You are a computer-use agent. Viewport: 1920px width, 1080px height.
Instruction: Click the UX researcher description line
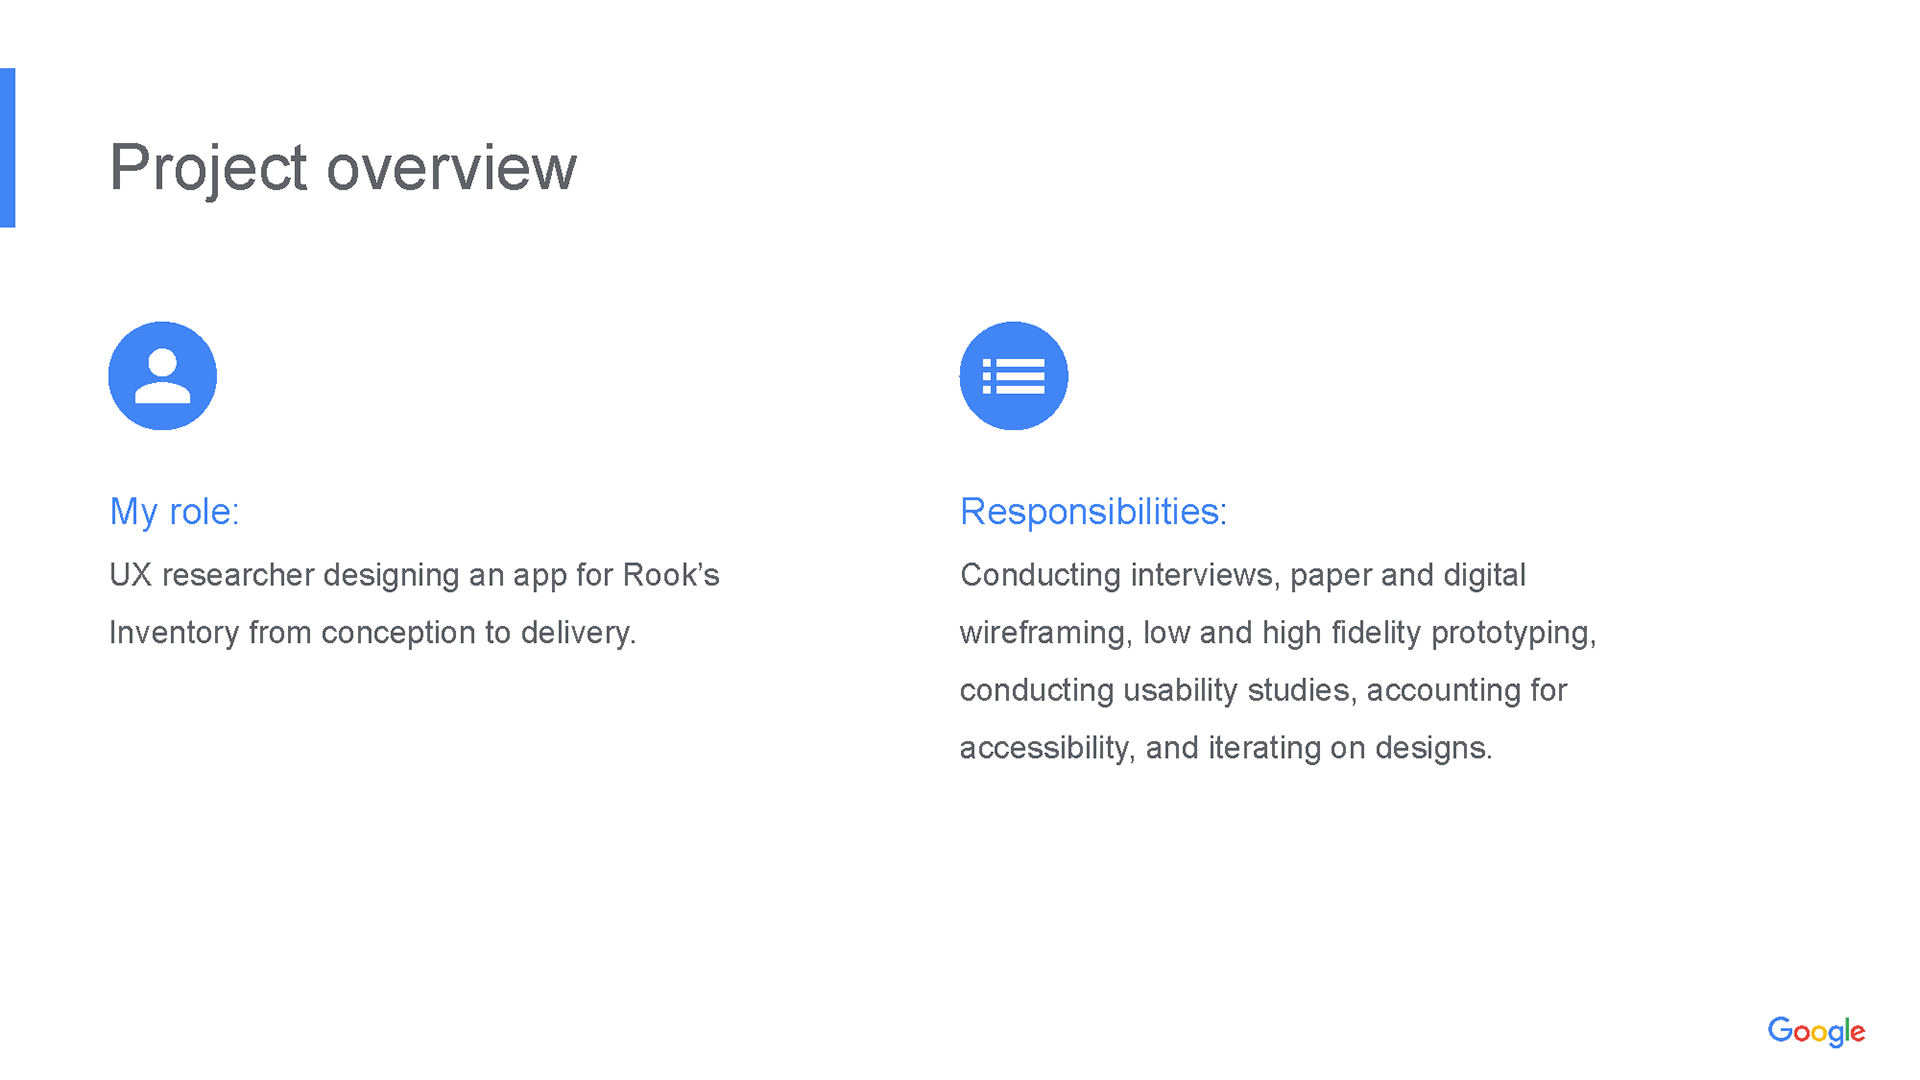[x=414, y=575]
